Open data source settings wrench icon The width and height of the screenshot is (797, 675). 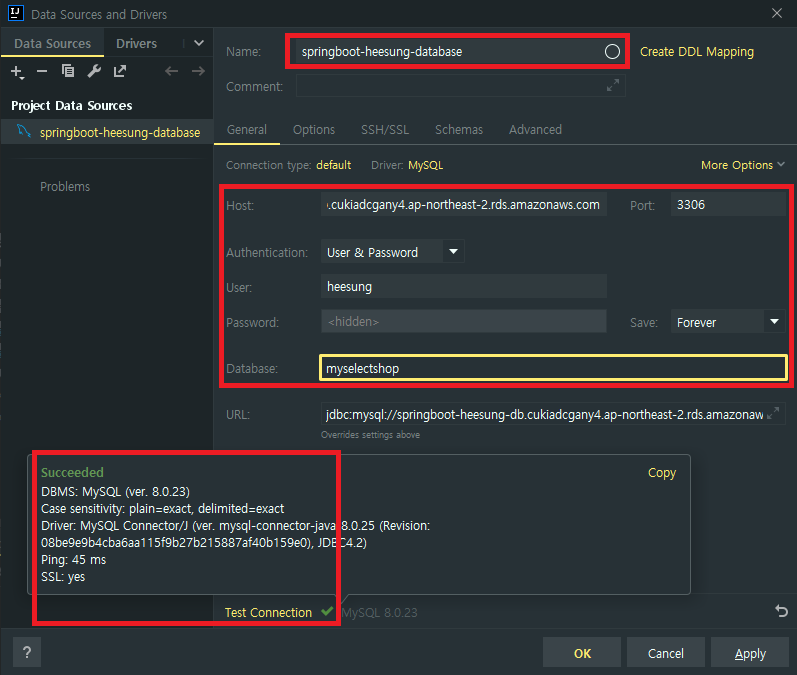point(94,71)
